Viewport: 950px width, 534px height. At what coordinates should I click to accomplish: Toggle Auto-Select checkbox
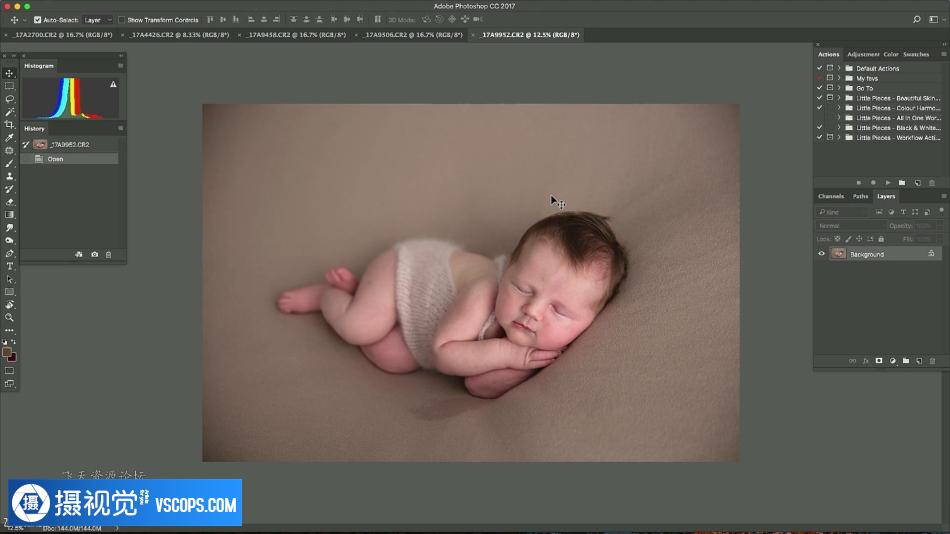point(38,19)
